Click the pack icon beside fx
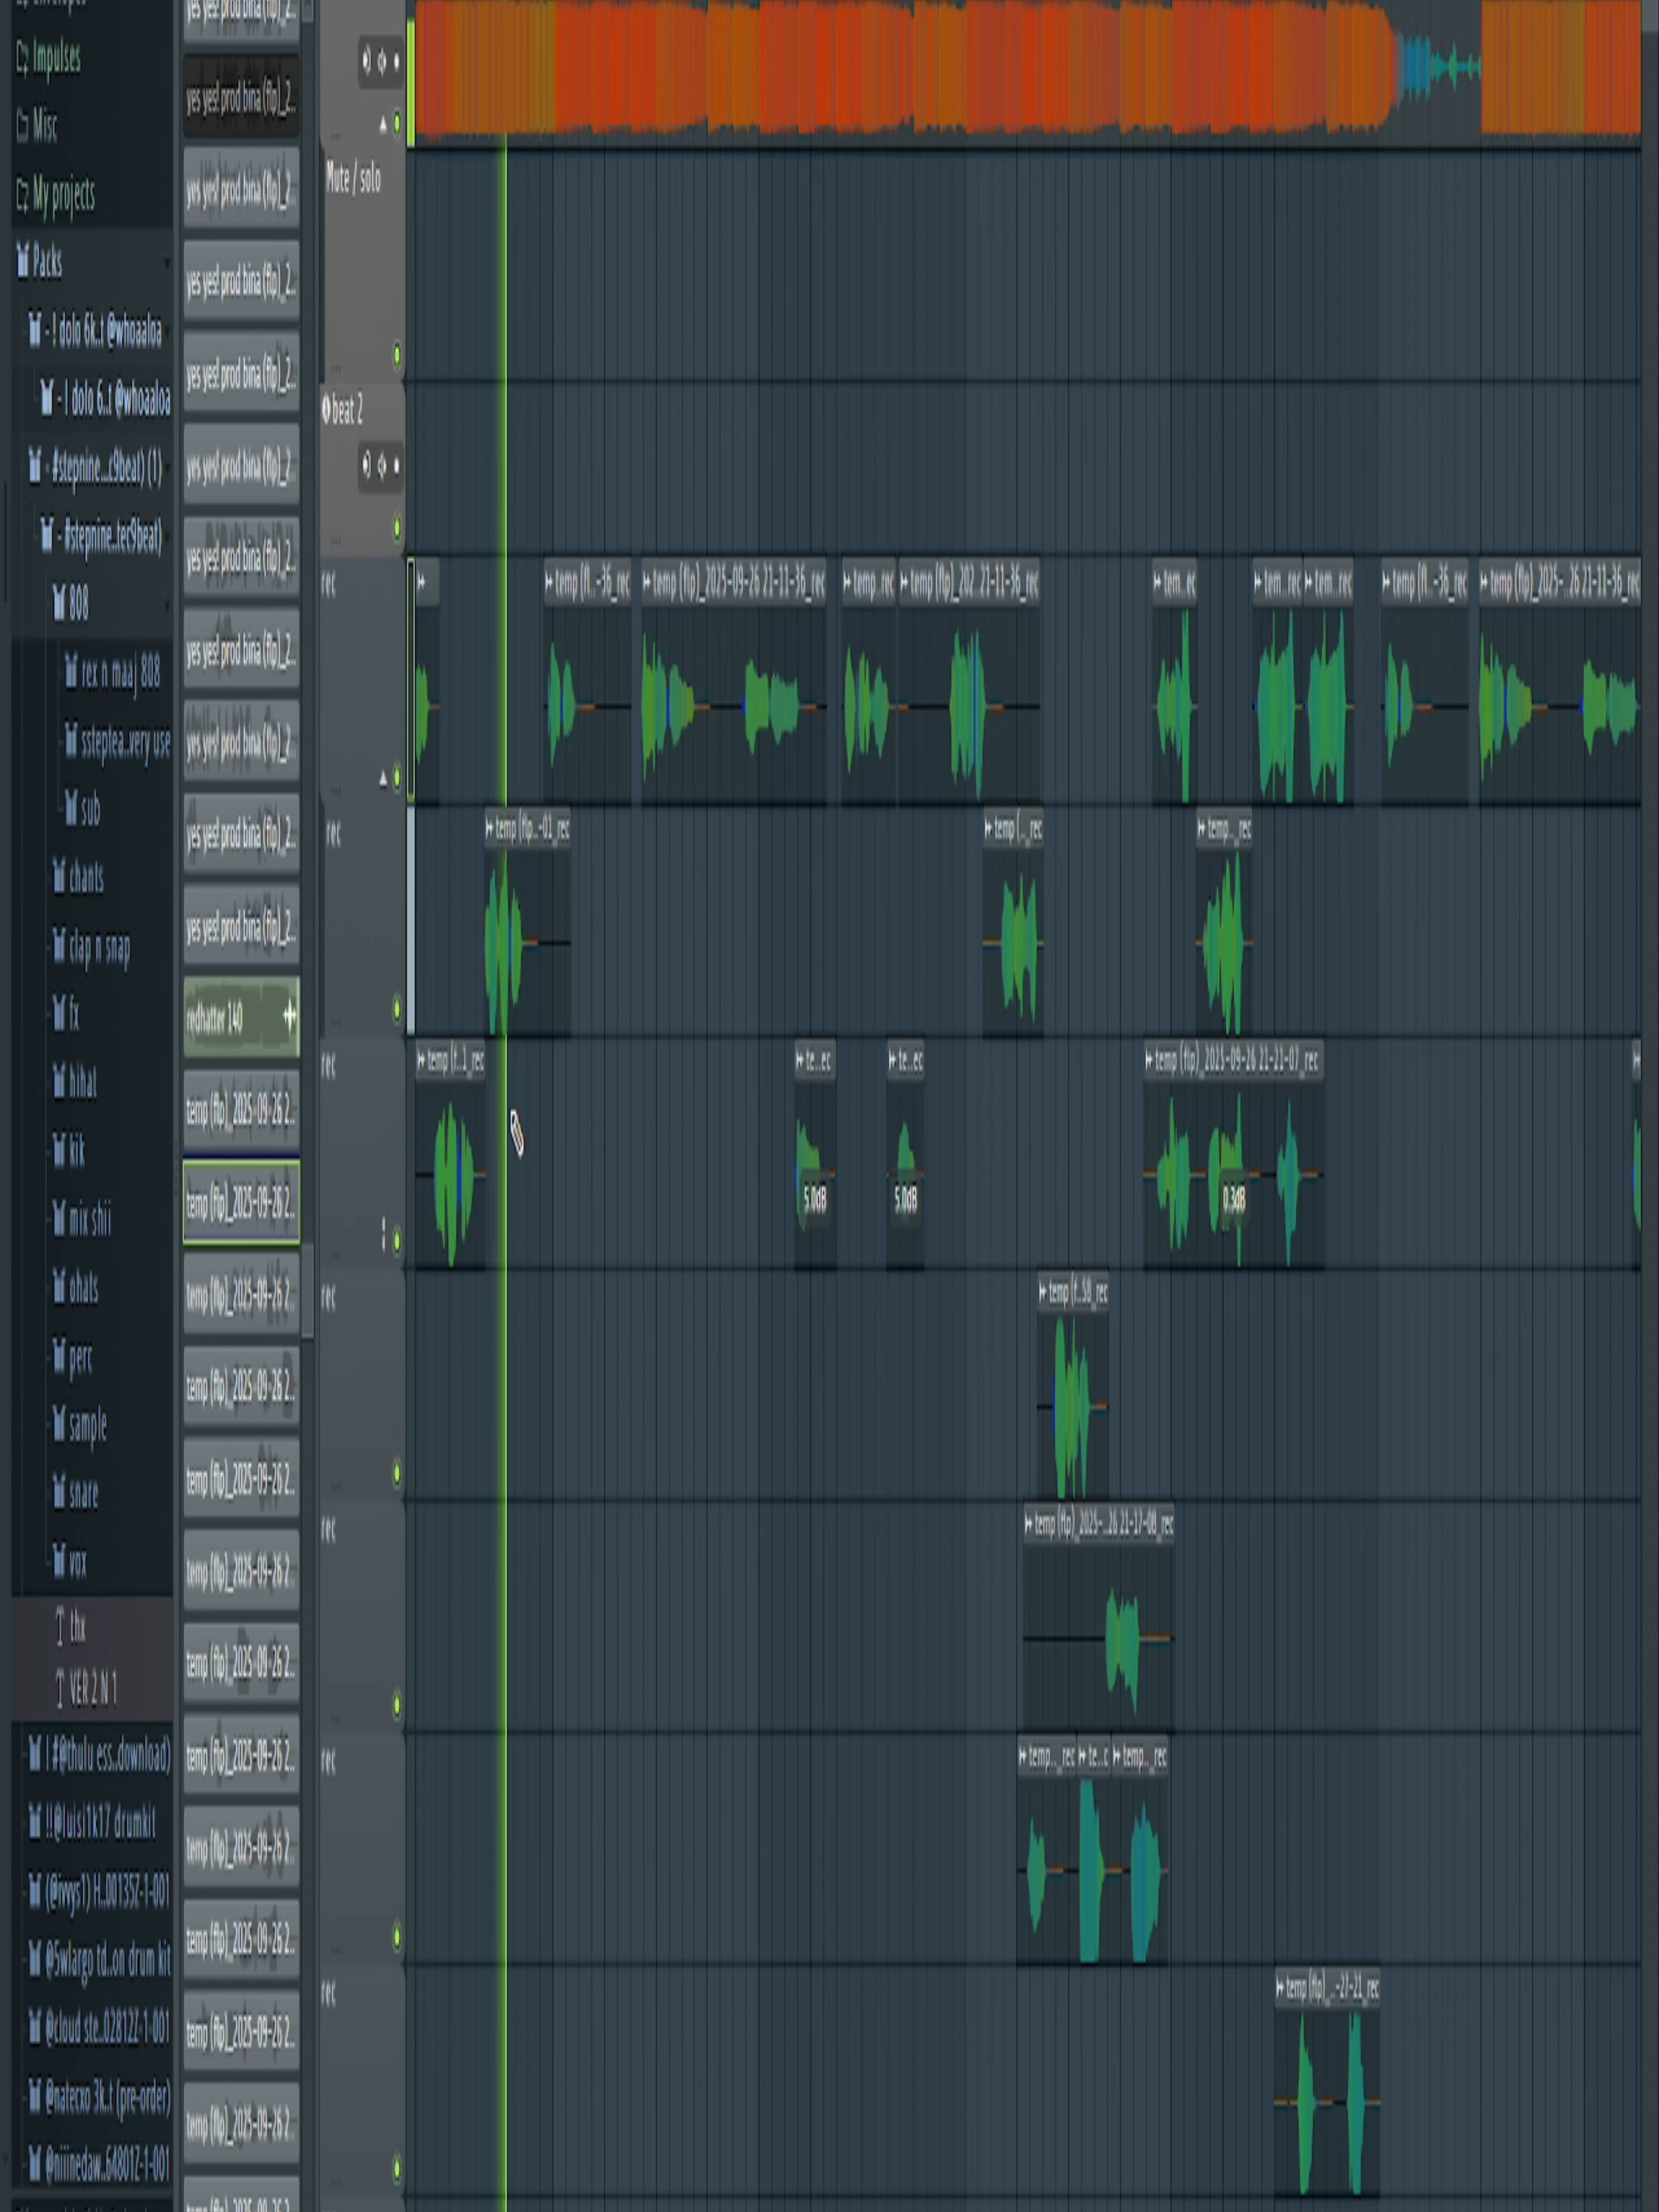 pos(59,1014)
